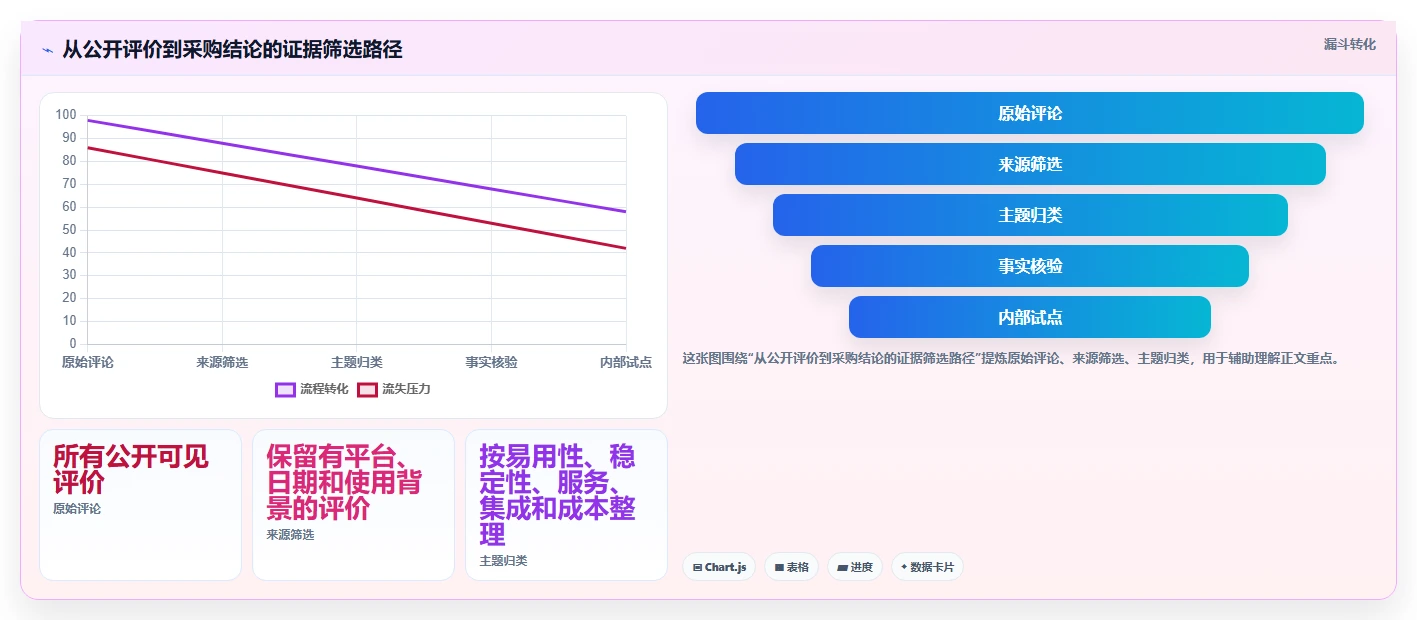This screenshot has width=1417, height=620.
Task: Toggle the 流程转化 legend swatch
Action: click(285, 389)
